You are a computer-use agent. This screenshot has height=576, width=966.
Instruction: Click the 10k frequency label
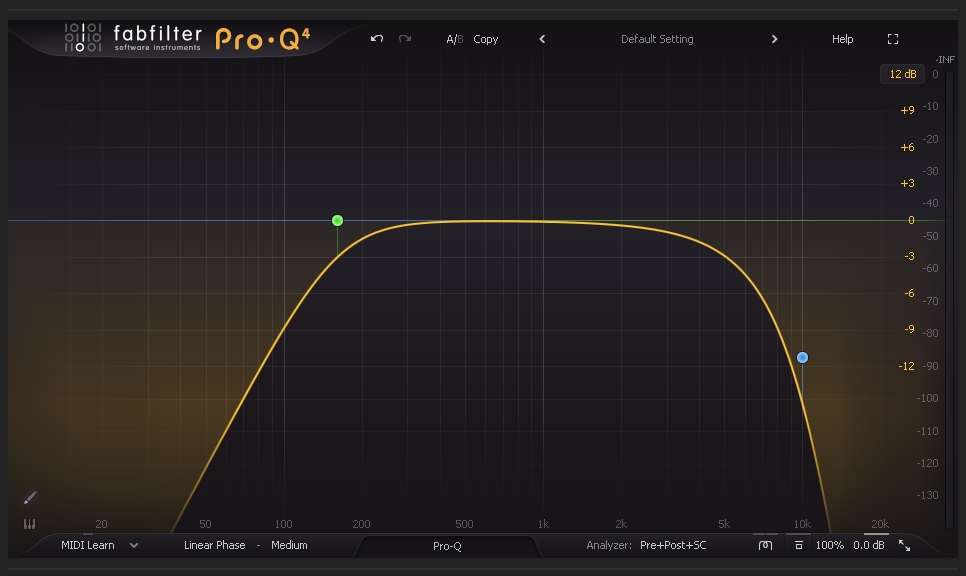pos(802,524)
